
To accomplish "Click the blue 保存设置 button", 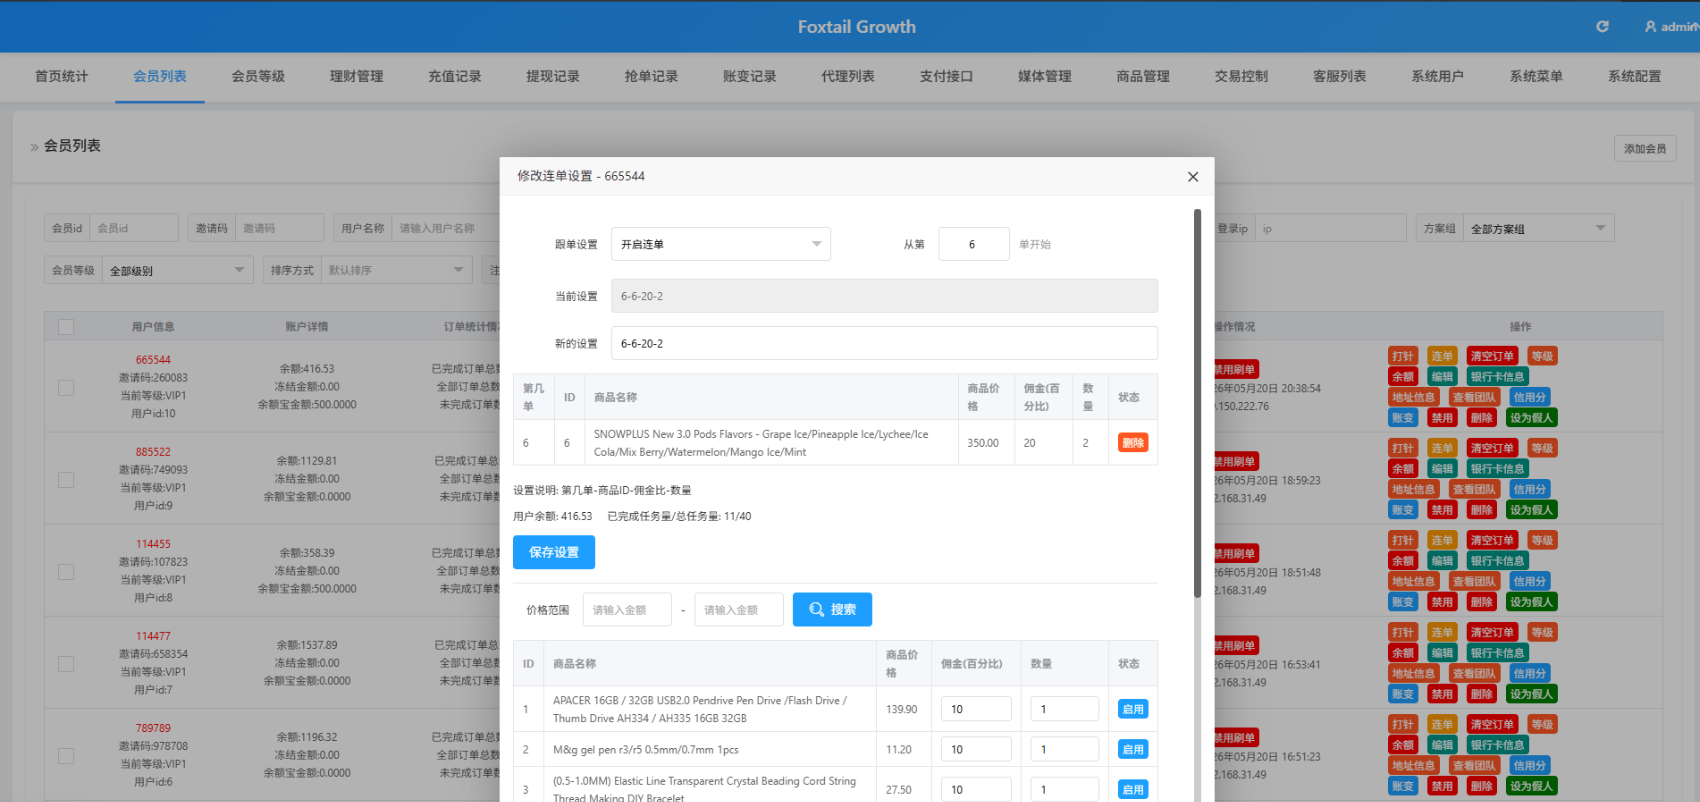I will (554, 552).
